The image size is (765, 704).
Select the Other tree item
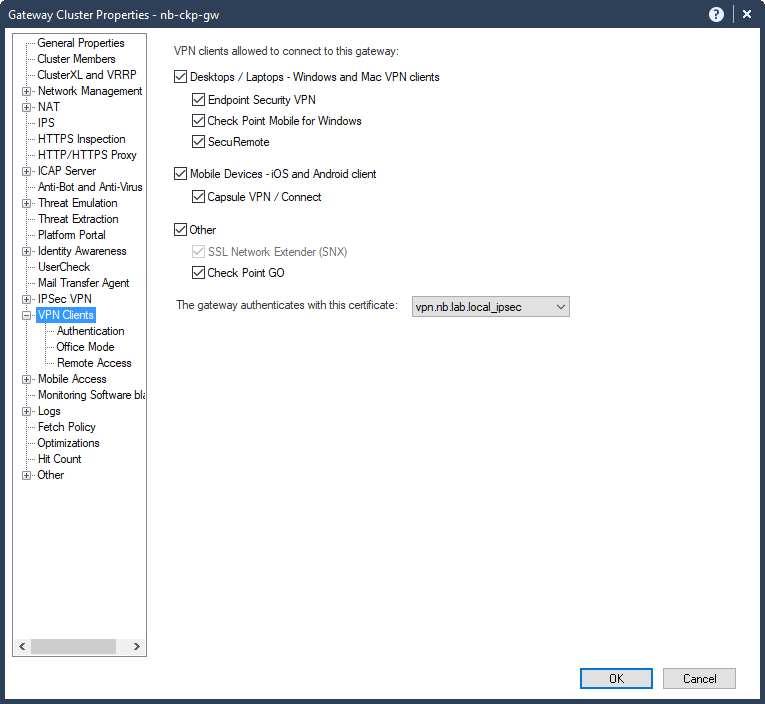point(51,475)
